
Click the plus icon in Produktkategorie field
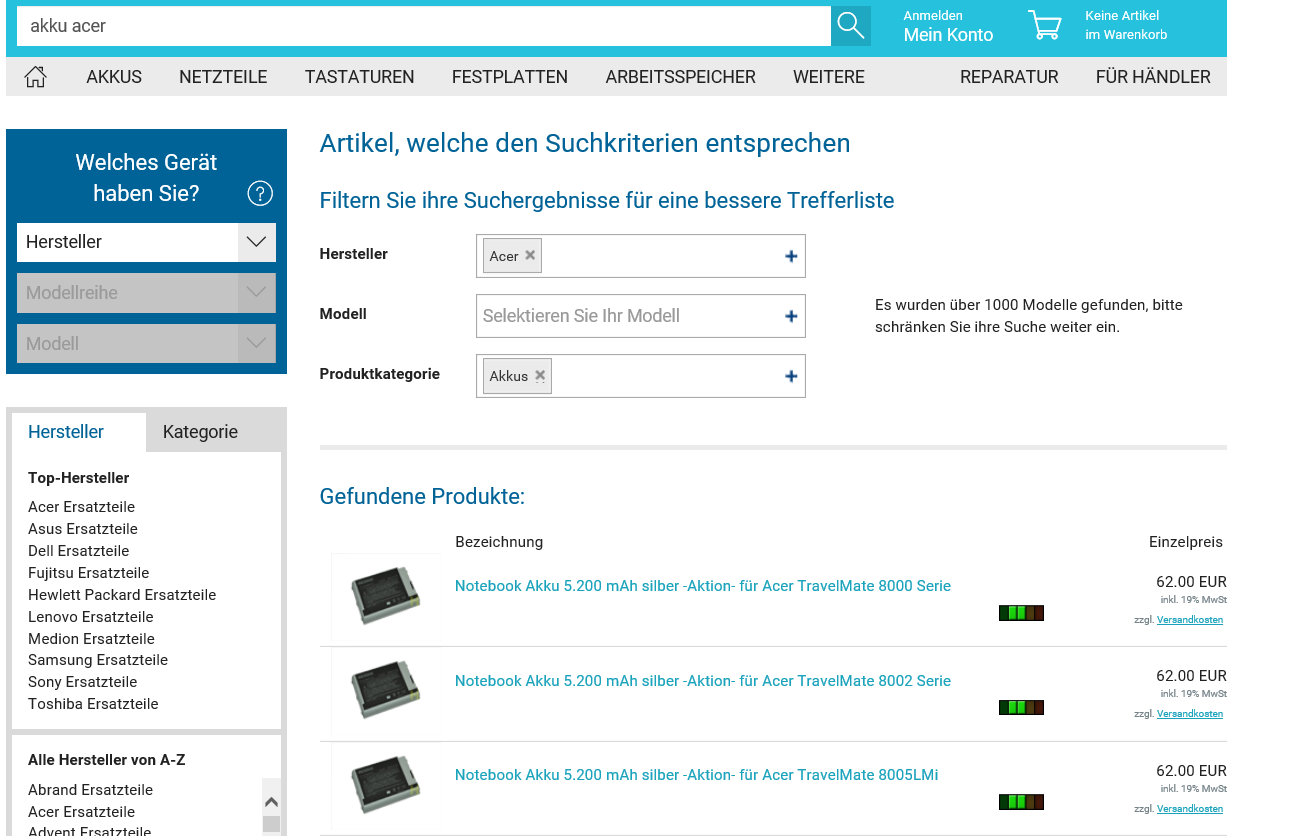(x=791, y=376)
